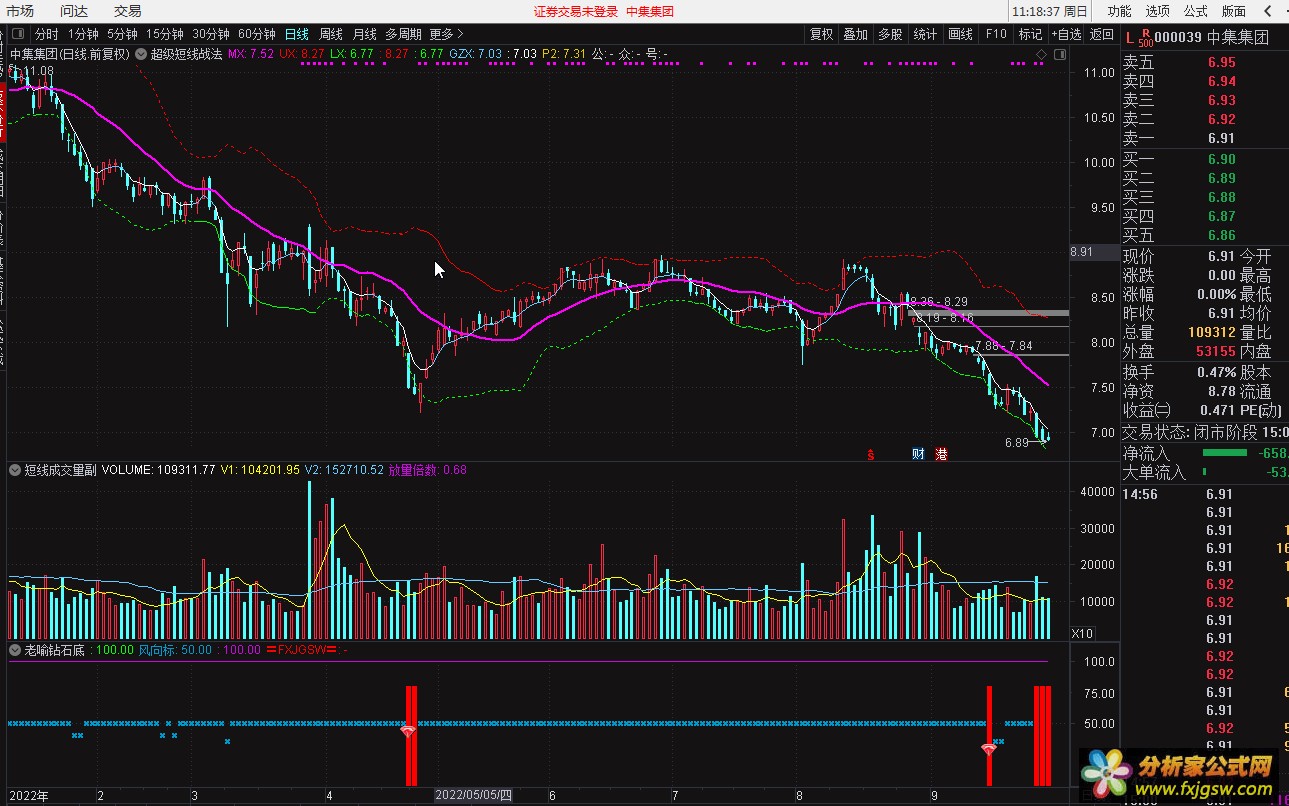Switch to 月线 monthly period
Image resolution: width=1289 pixels, height=806 pixels.
click(365, 34)
